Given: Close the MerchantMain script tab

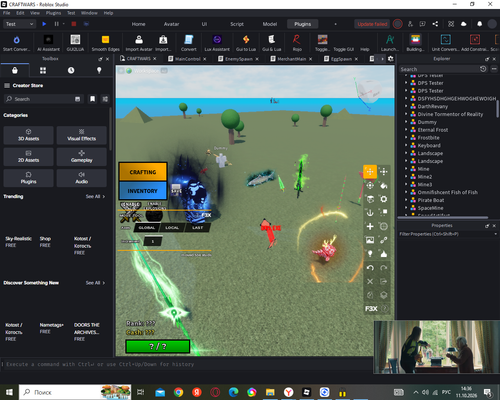Looking at the screenshot, I should (310, 59).
